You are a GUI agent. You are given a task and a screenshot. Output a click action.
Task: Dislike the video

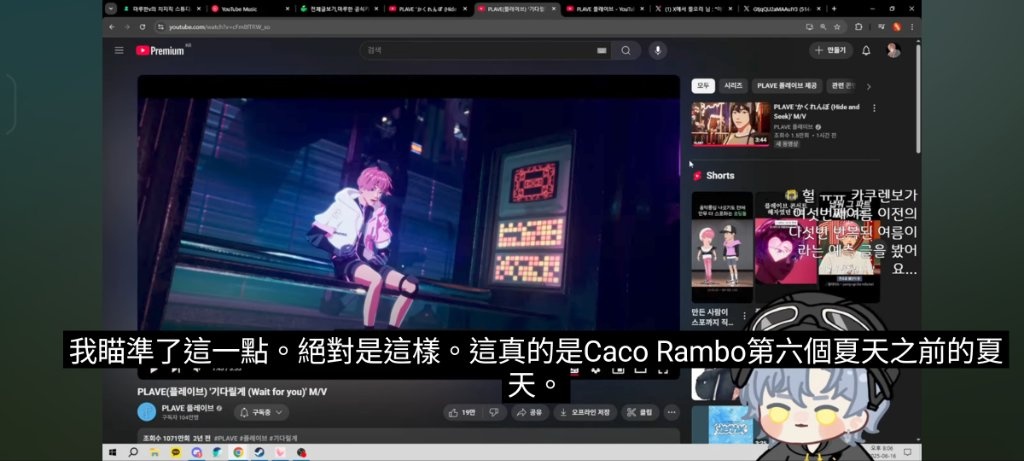[494, 412]
